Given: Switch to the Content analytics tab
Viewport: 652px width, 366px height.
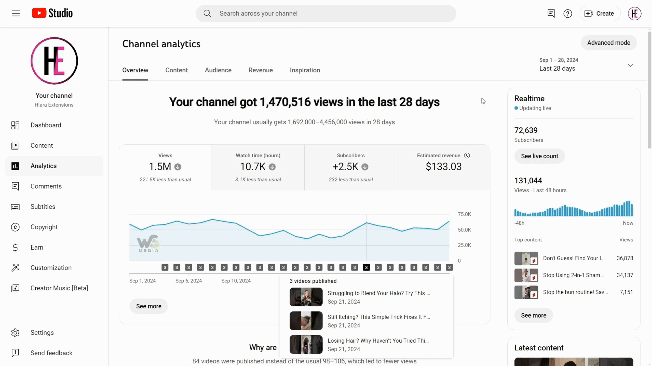Looking at the screenshot, I should [x=176, y=70].
